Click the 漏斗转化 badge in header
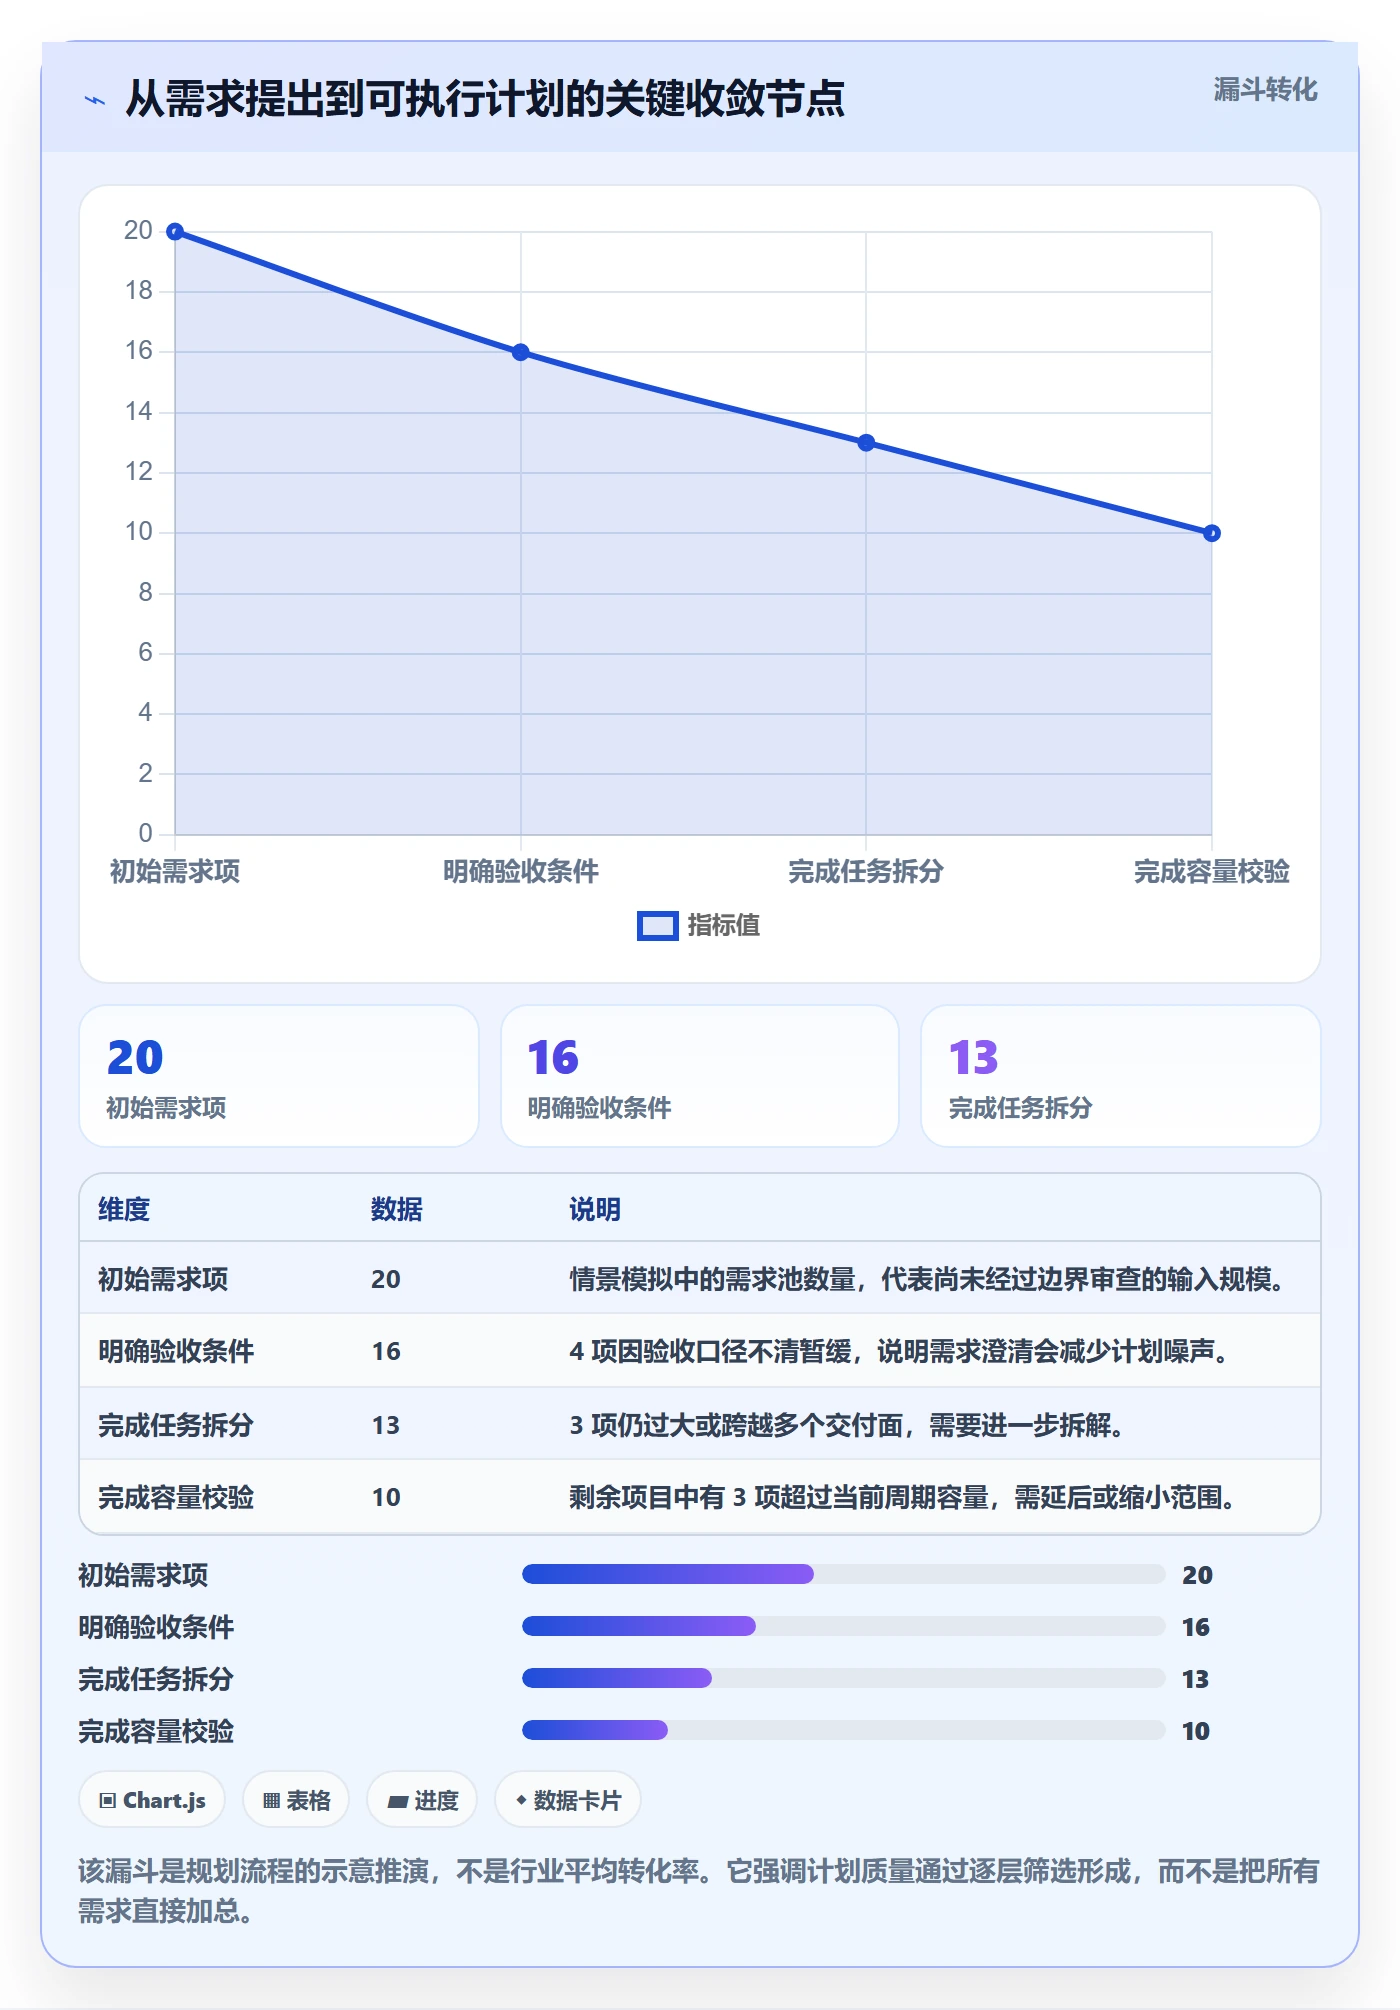The width and height of the screenshot is (1400, 2010). pyautogui.click(x=1265, y=90)
